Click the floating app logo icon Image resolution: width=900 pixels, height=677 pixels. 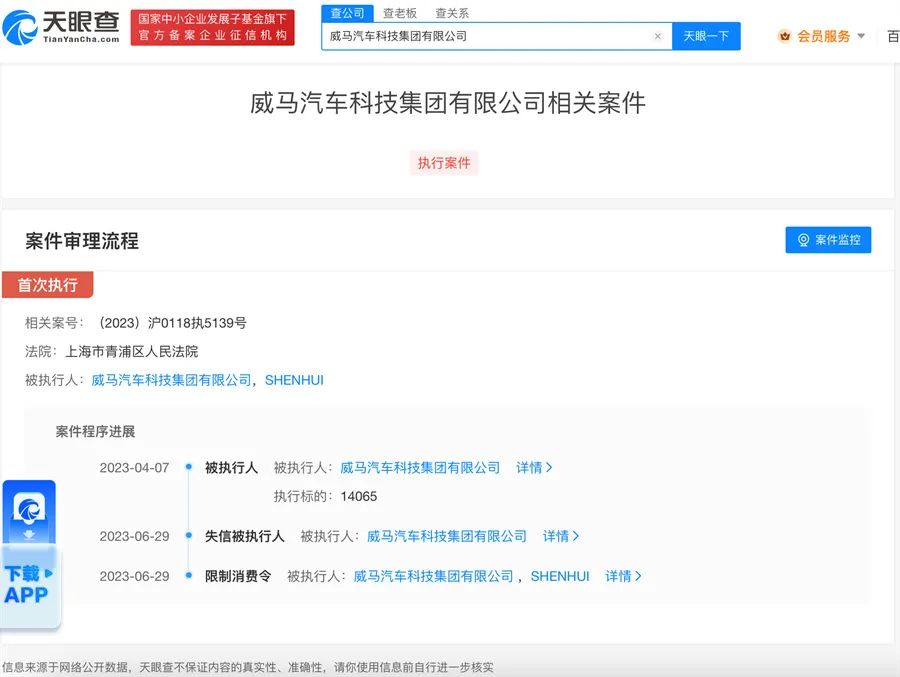coord(29,510)
